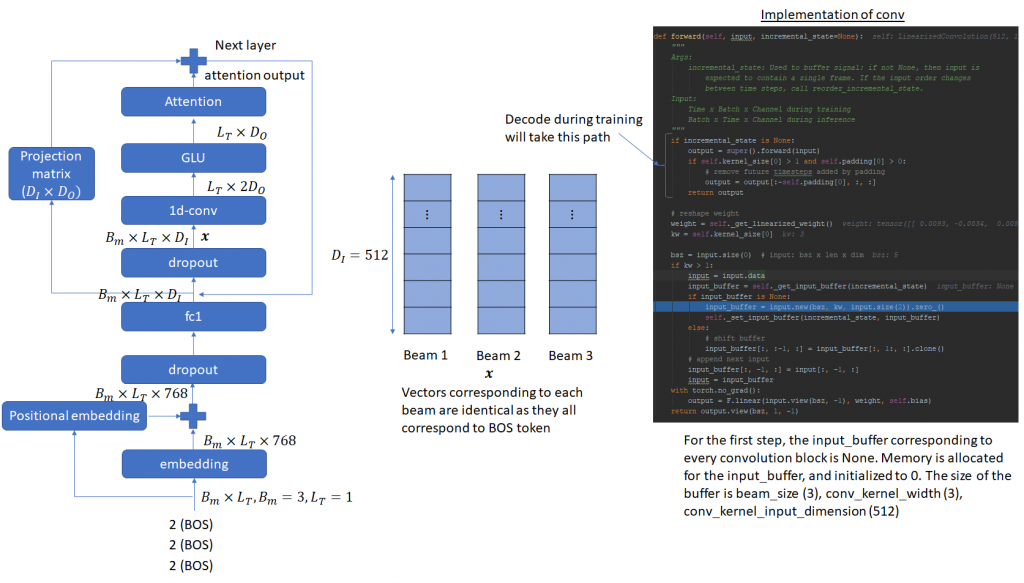Select the fc1 block
Viewport: 1024px width, 583px height.
(x=193, y=317)
